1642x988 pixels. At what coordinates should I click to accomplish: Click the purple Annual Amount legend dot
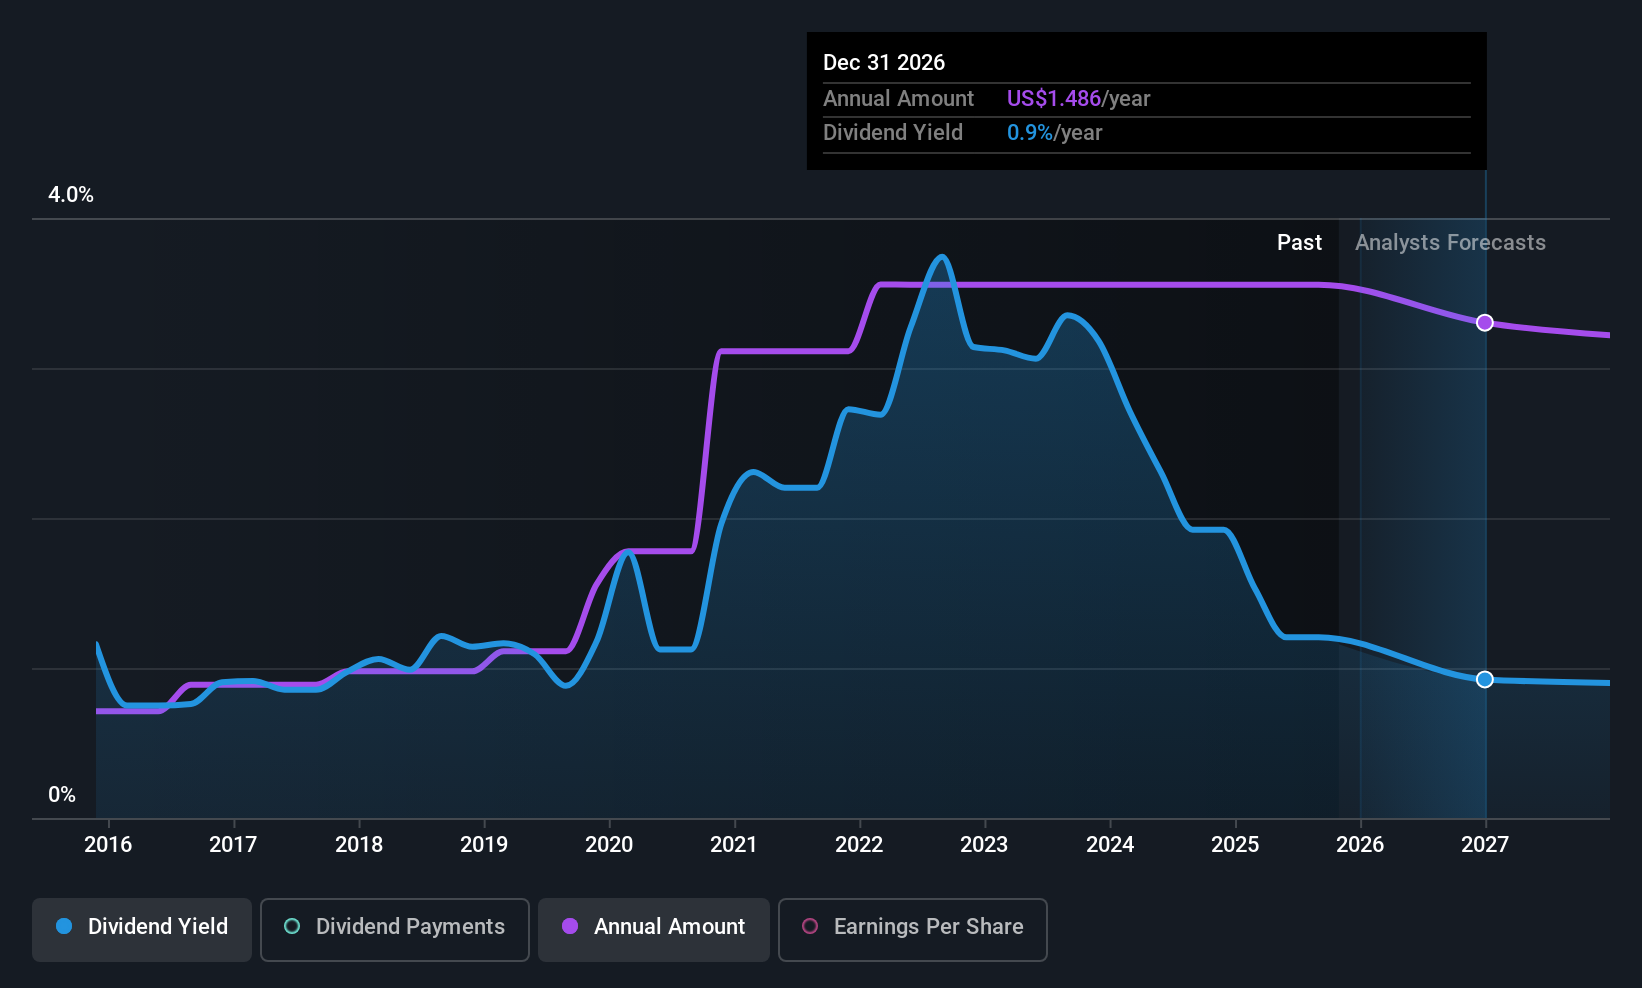click(570, 927)
